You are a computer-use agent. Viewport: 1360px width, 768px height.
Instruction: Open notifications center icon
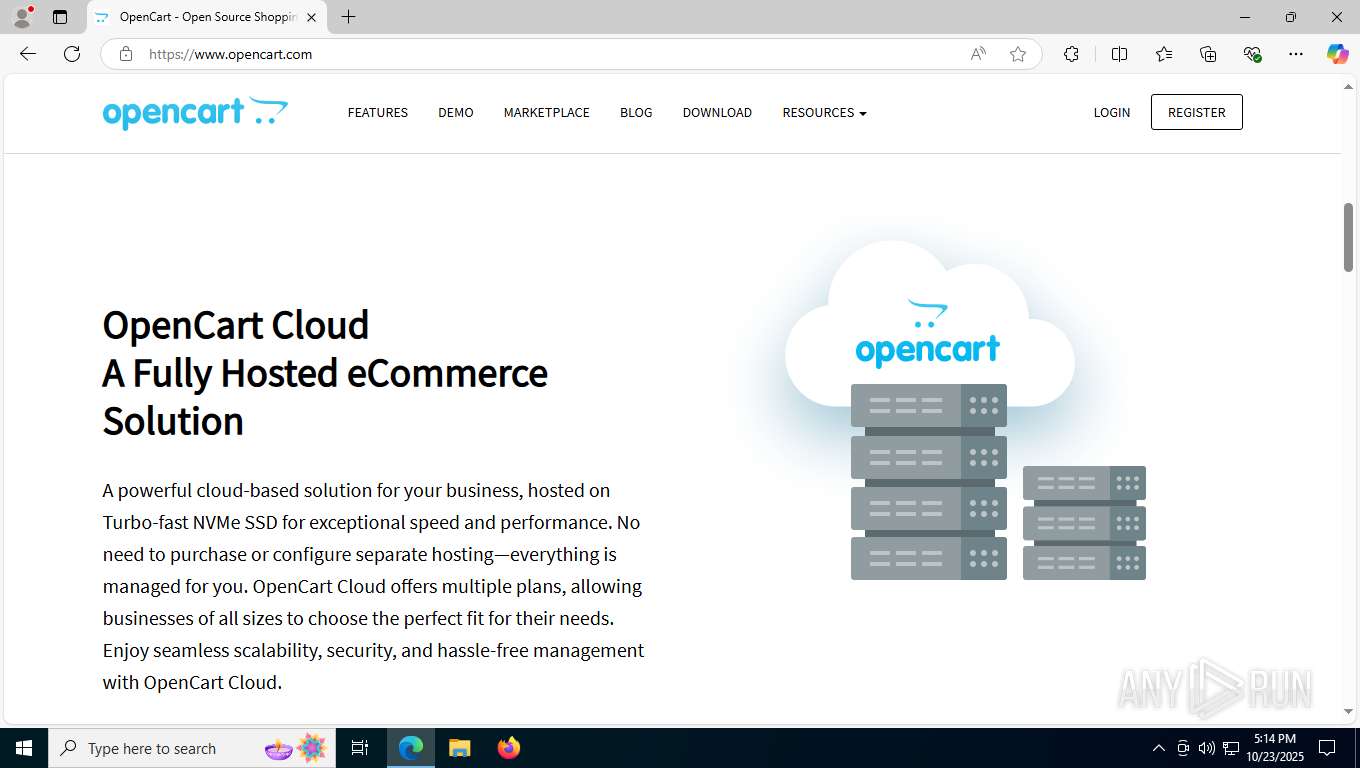click(x=1327, y=748)
